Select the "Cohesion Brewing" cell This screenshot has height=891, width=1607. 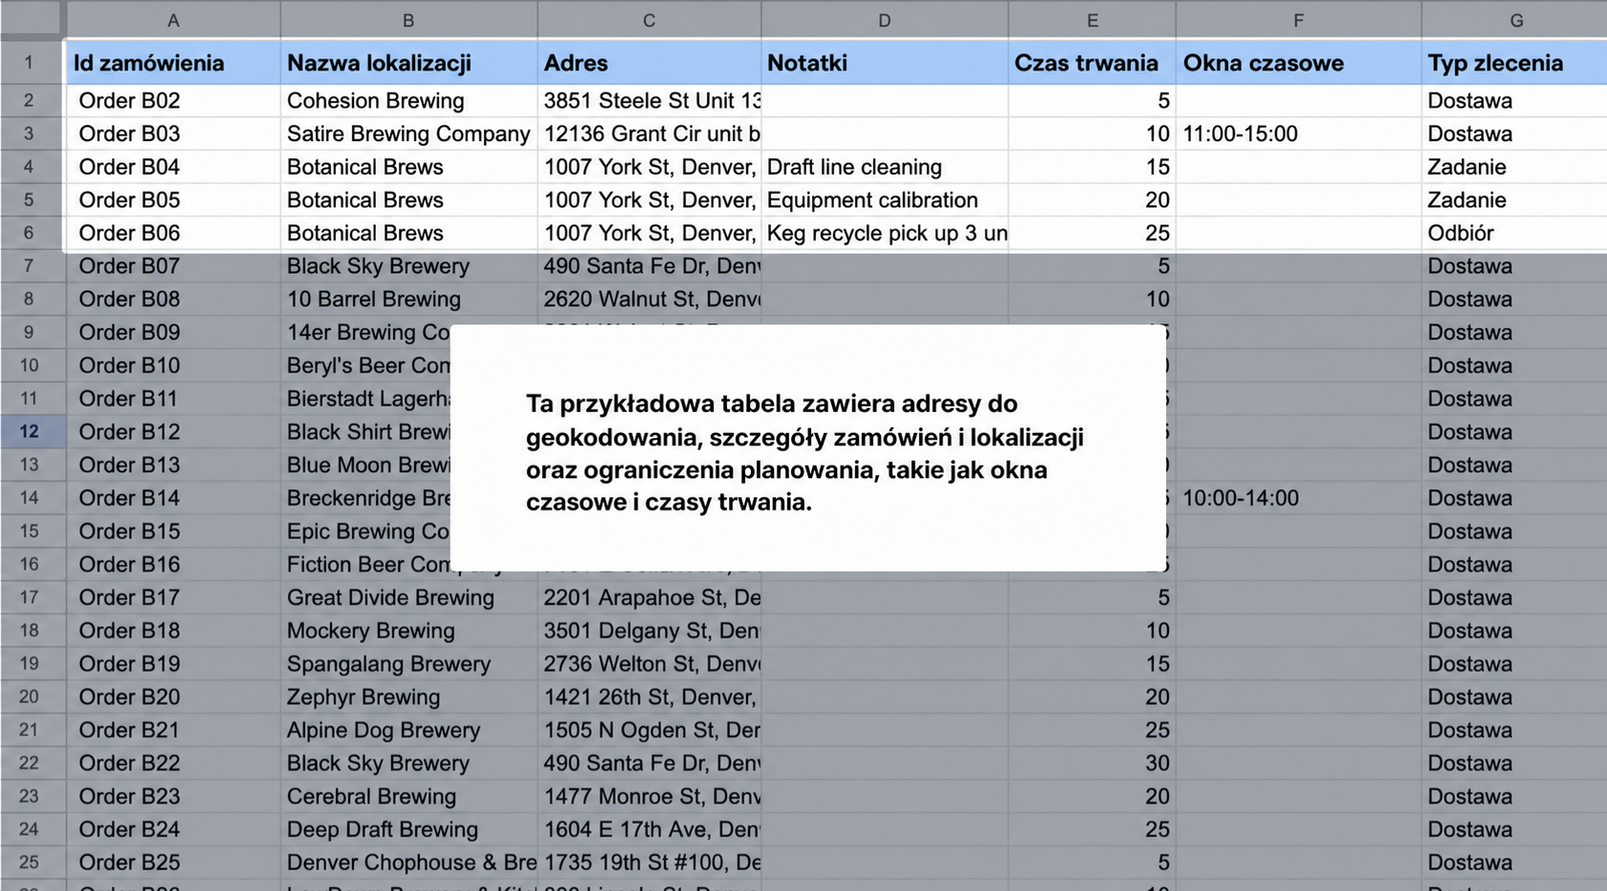click(408, 101)
